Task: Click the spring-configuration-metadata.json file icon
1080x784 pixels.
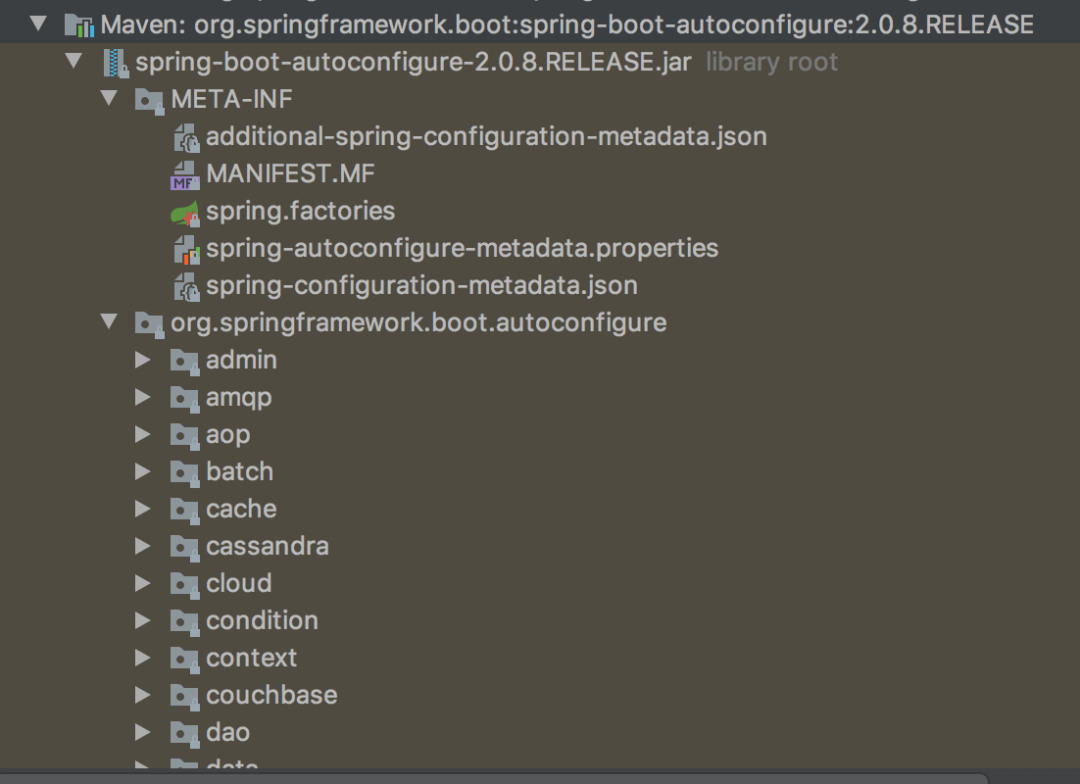Action: pos(186,286)
